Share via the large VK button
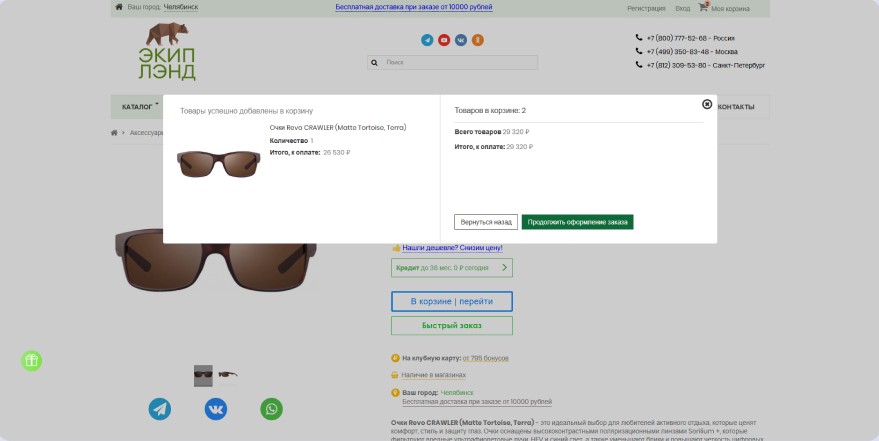Screen dimensions: 879x441 [x=216, y=409]
